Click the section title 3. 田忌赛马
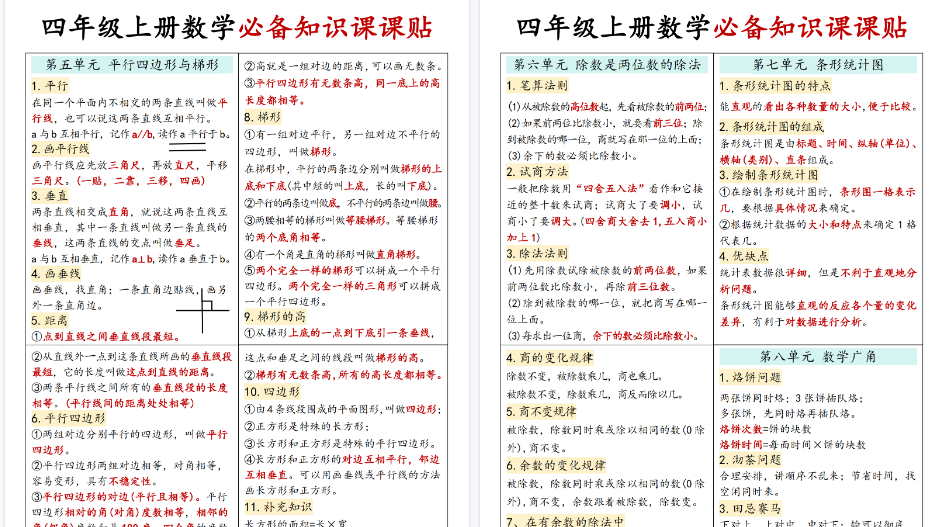Image resolution: width=937 pixels, height=527 pixels. [750, 508]
